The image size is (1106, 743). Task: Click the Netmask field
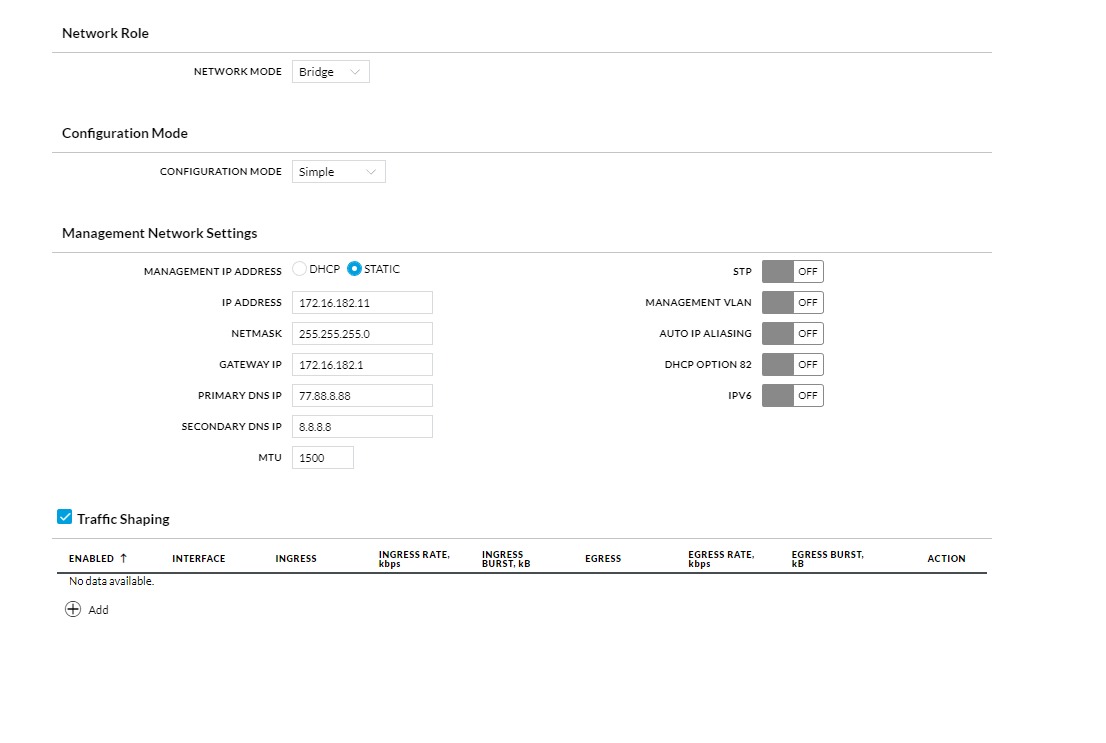coord(362,334)
